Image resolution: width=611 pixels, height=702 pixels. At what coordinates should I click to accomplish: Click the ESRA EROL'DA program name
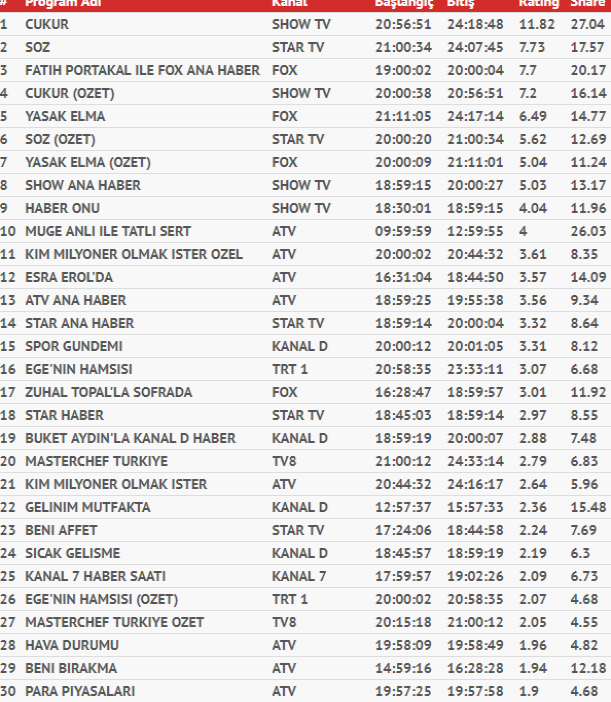(x=70, y=277)
